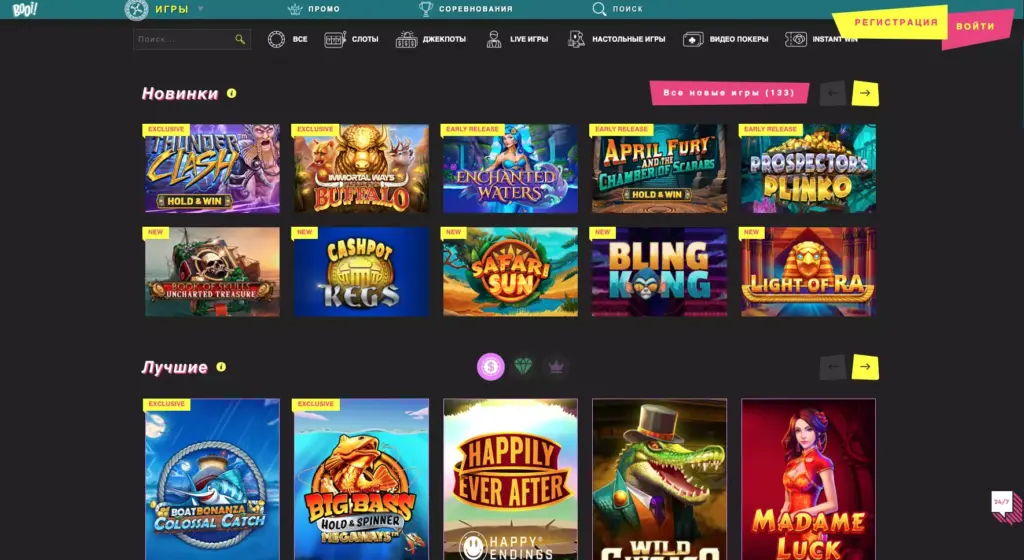This screenshot has width=1024, height=560.
Task: Open the Промо menu item
Action: pyautogui.click(x=313, y=9)
